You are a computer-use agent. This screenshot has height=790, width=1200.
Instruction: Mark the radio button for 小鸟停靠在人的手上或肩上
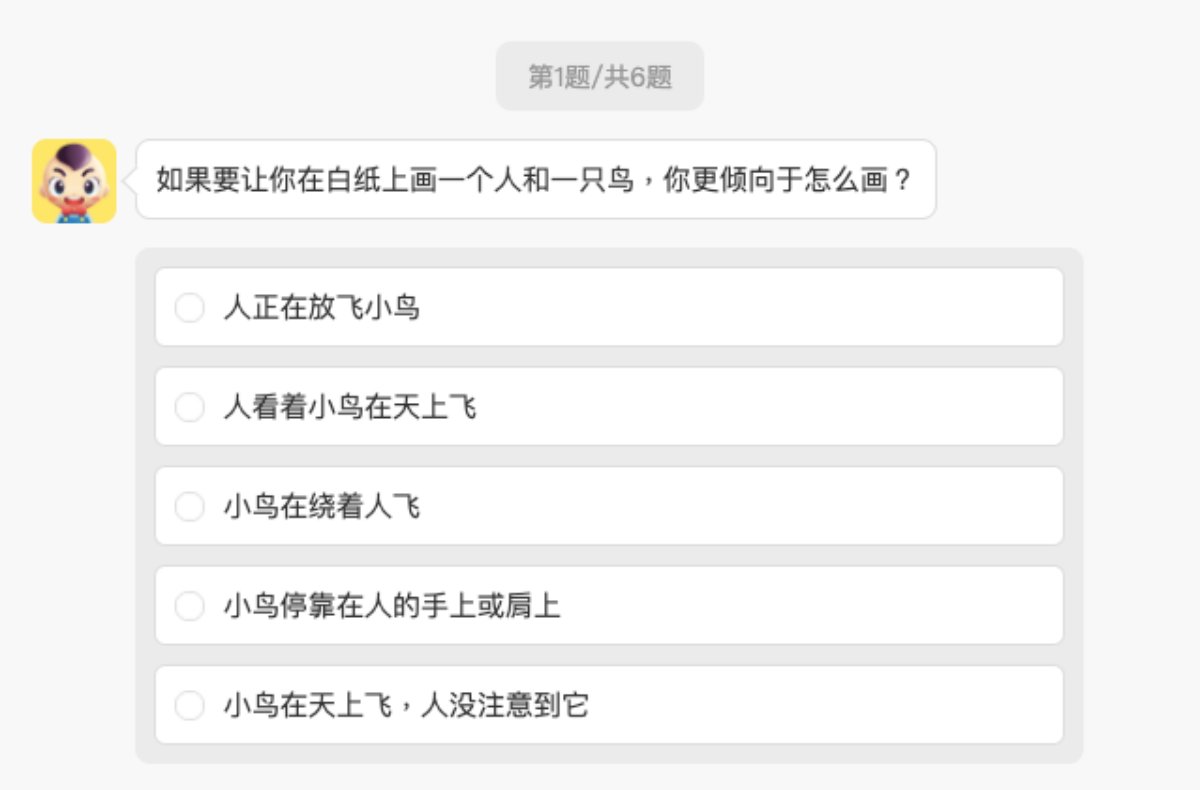pos(189,606)
